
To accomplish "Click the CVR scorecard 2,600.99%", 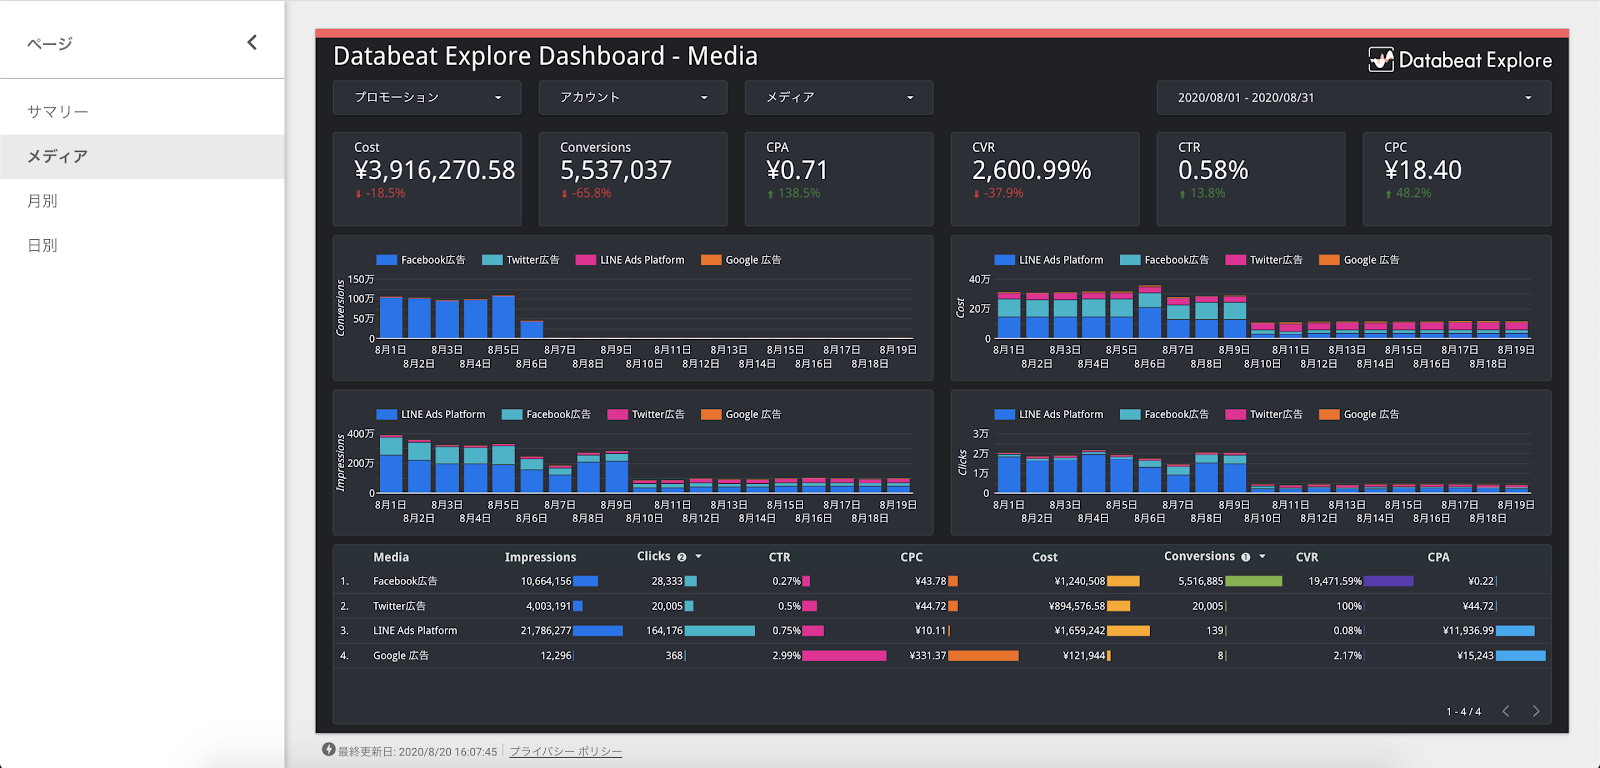I will pyautogui.click(x=1045, y=179).
